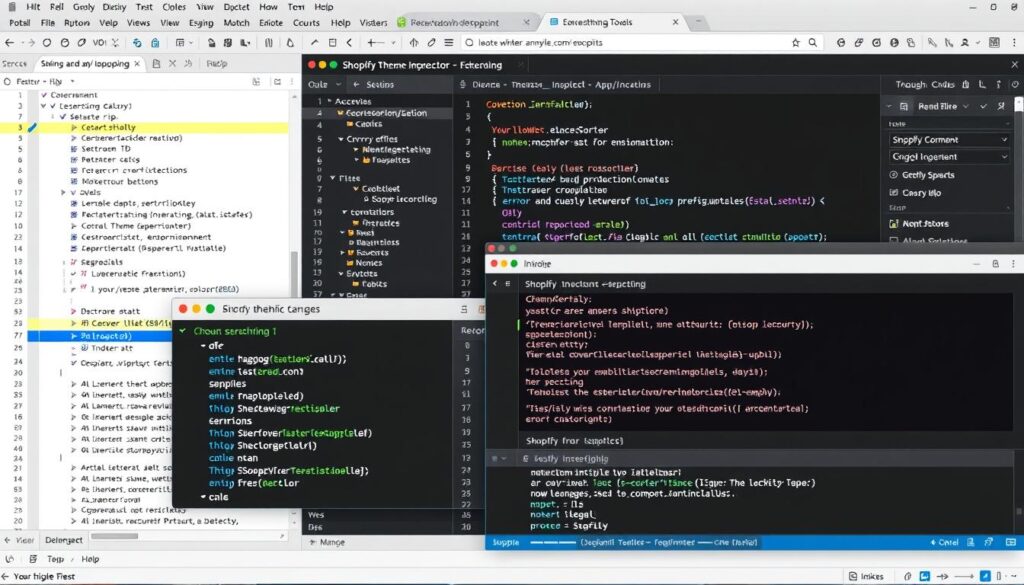Screen dimensions: 1024x585
Task: Collapse the Accevies tree node
Action: tap(330, 101)
